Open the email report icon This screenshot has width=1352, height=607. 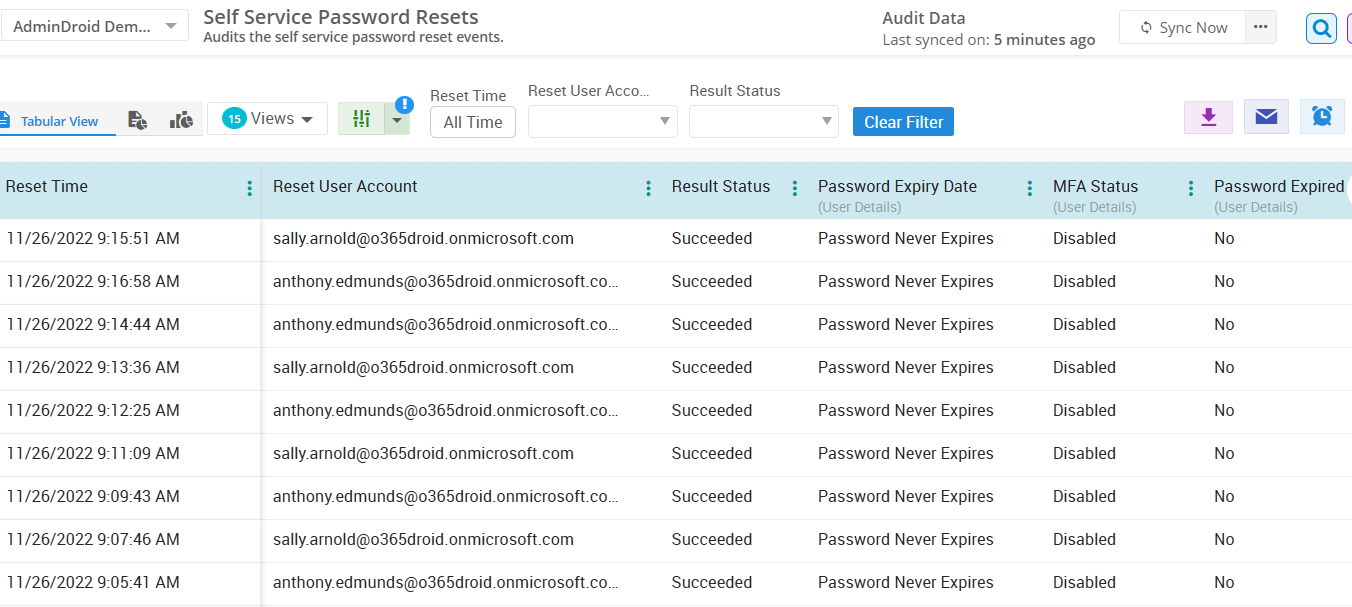(x=1266, y=116)
